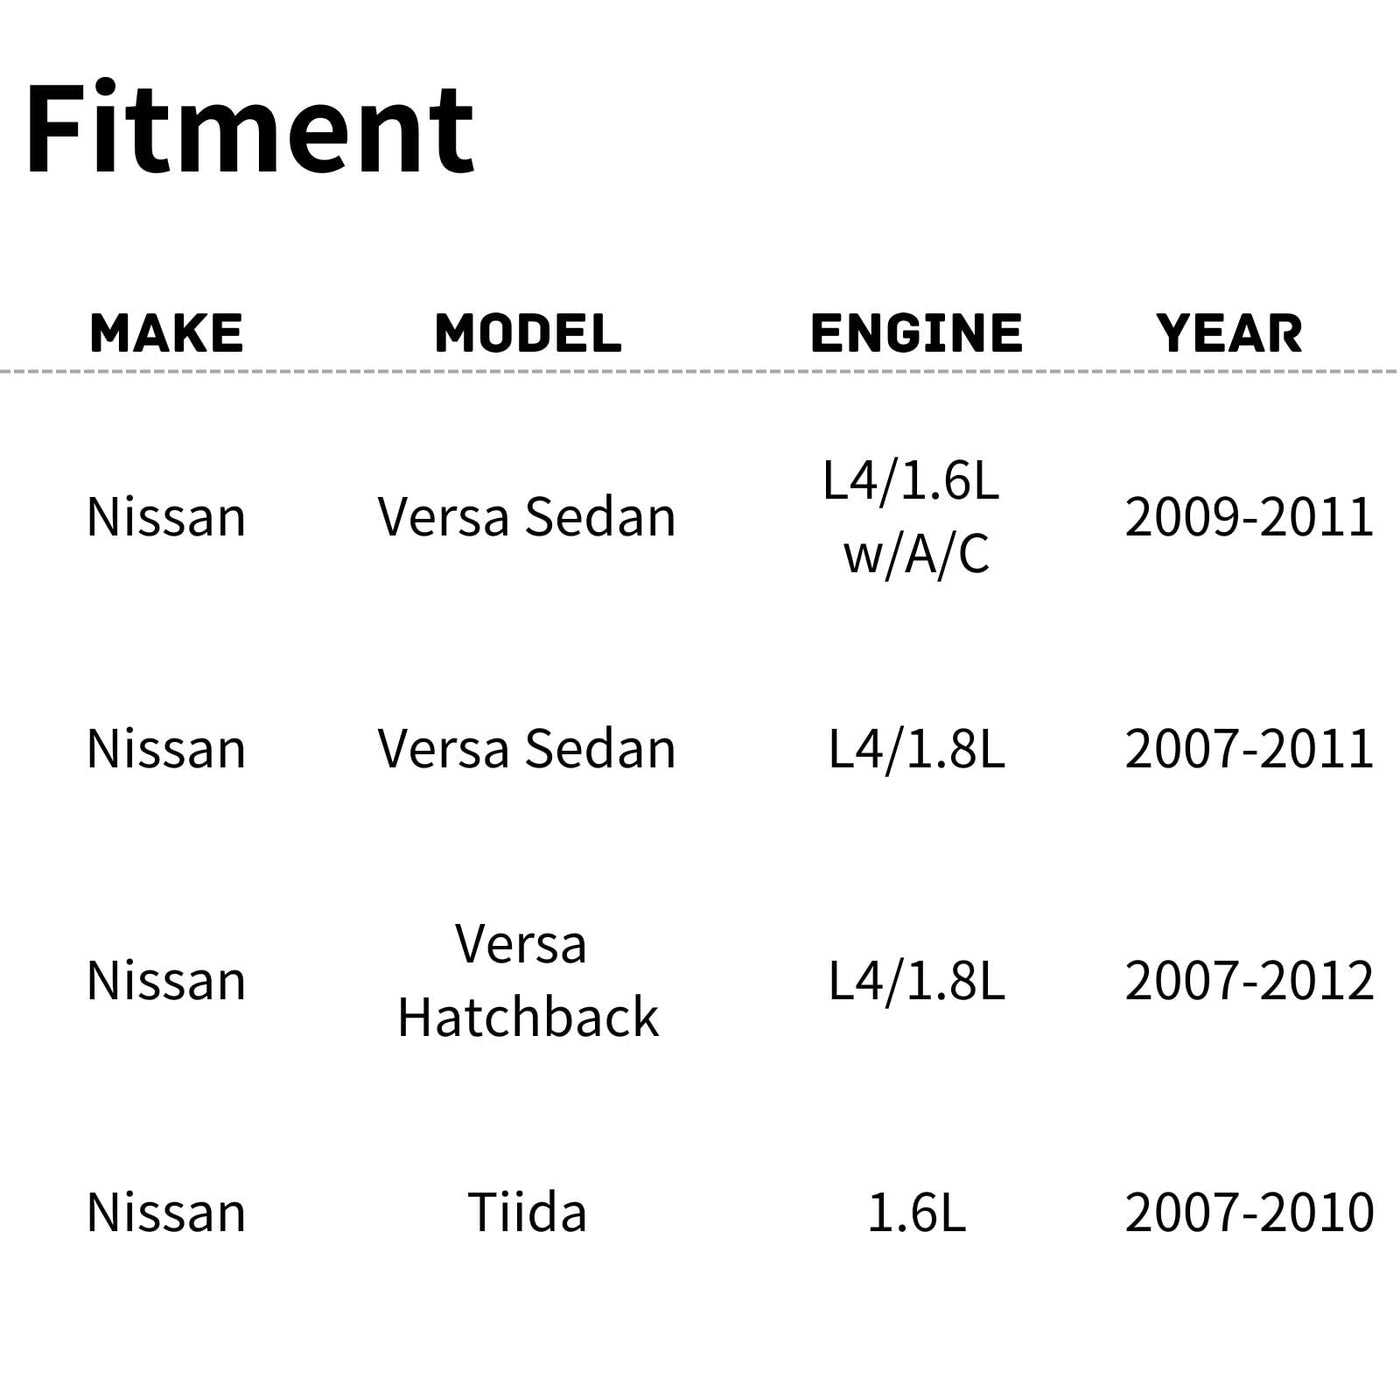
Task: Select the 2007-2012 year cell
Action: [x=1249, y=981]
